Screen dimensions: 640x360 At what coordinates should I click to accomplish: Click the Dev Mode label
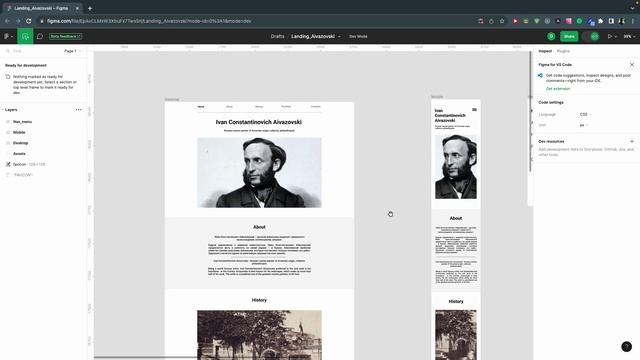358,36
